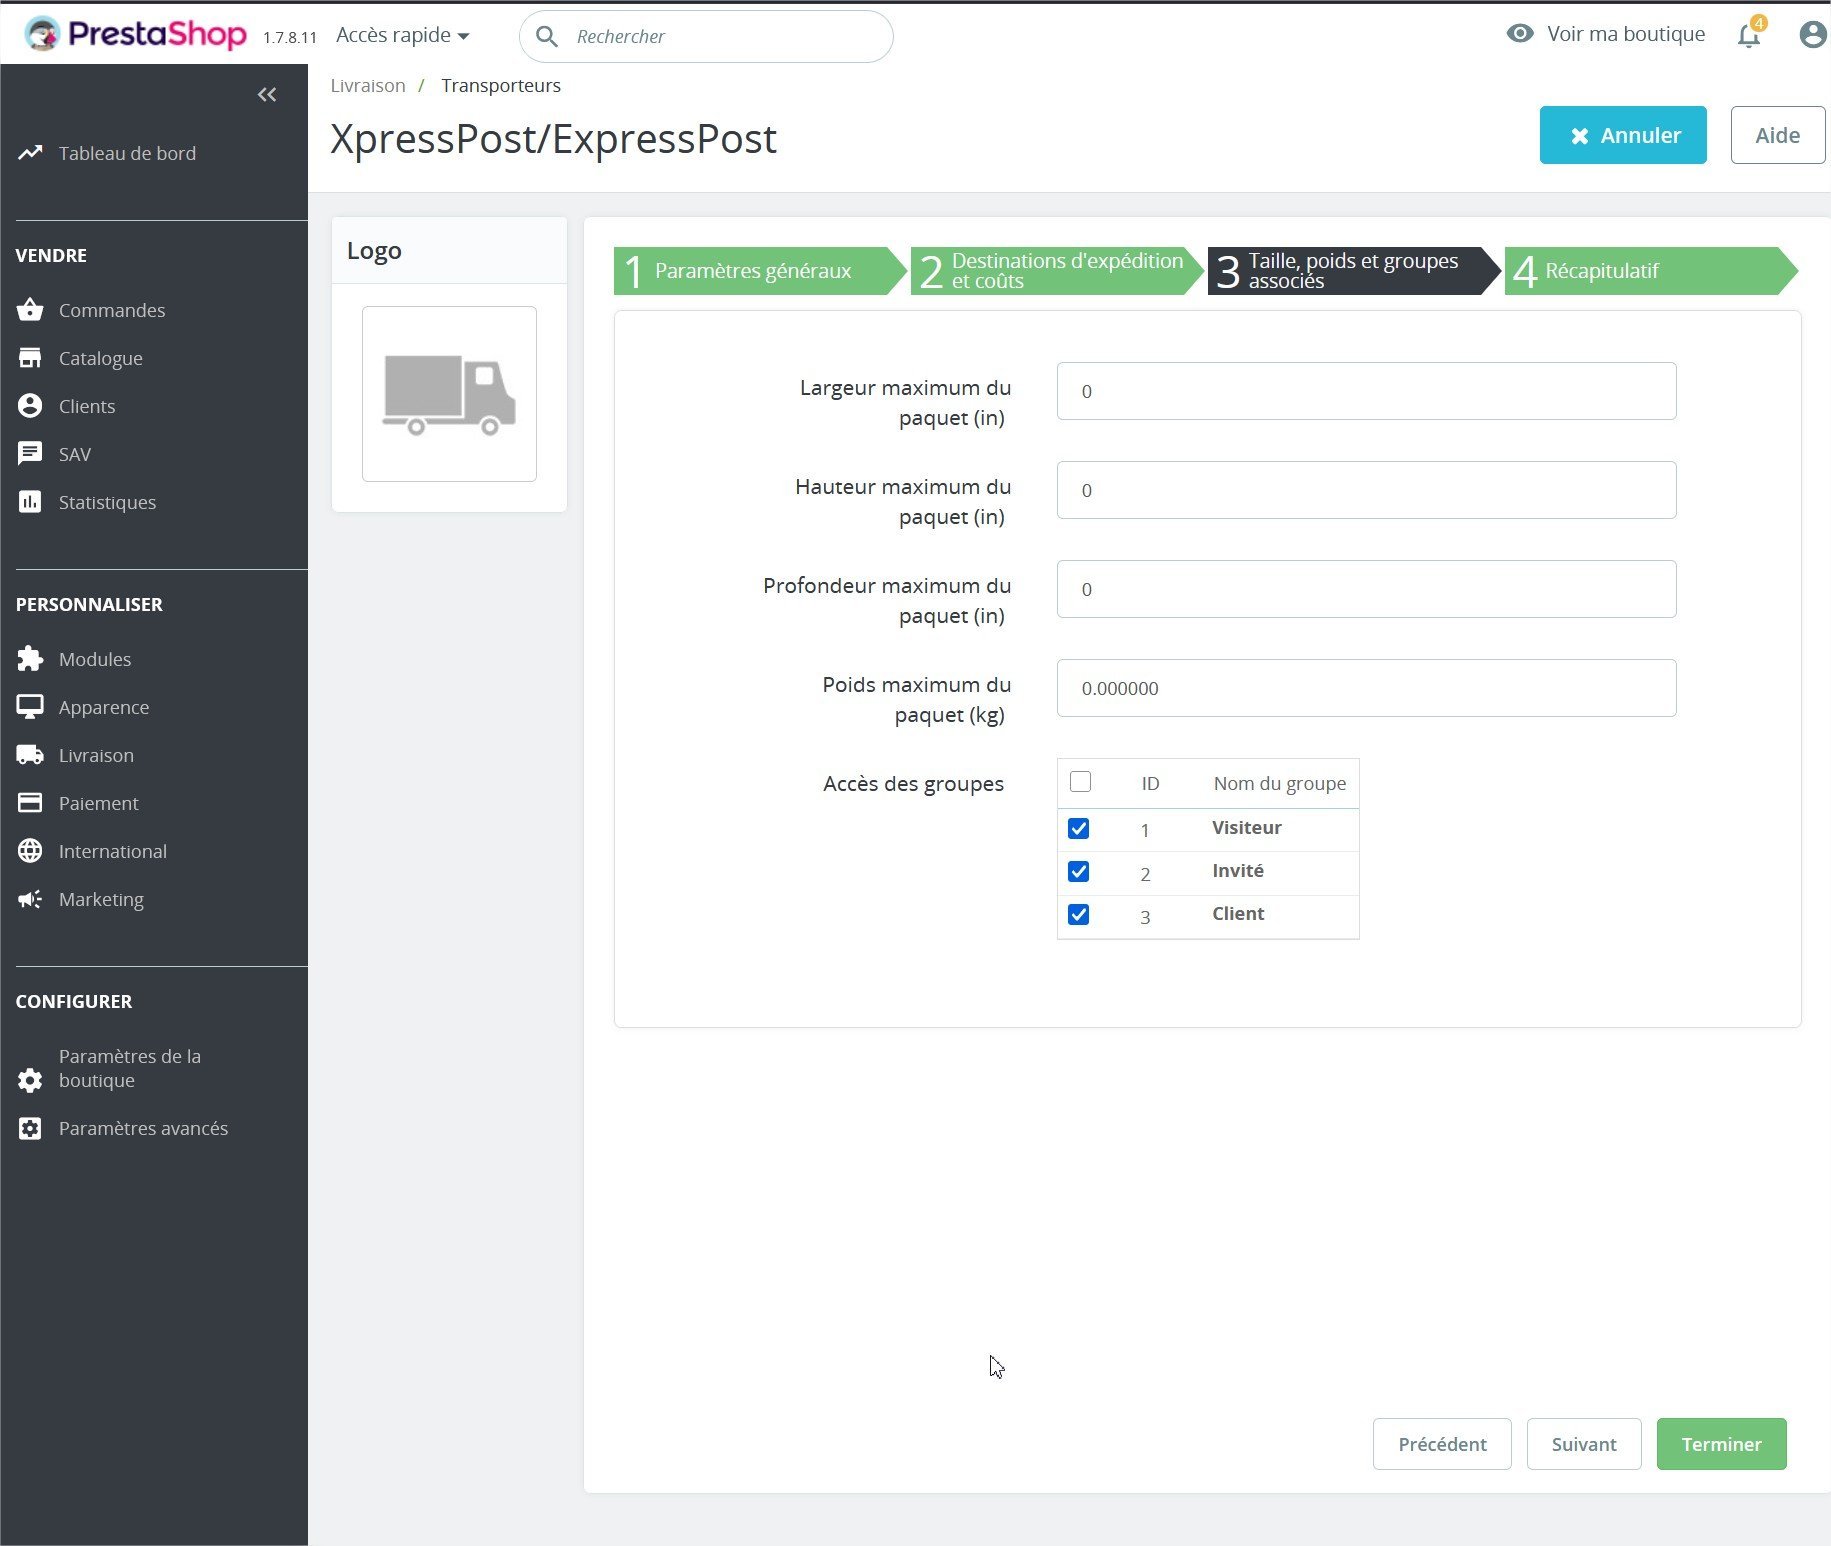Follow the Transporteurs breadcrumb link
The image size is (1831, 1546).
[x=501, y=86]
